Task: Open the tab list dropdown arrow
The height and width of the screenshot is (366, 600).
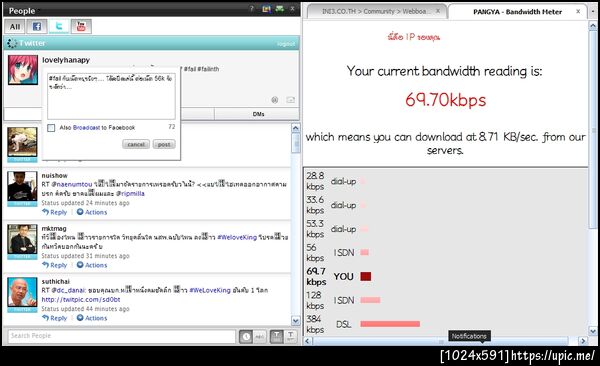Action: tap(593, 11)
